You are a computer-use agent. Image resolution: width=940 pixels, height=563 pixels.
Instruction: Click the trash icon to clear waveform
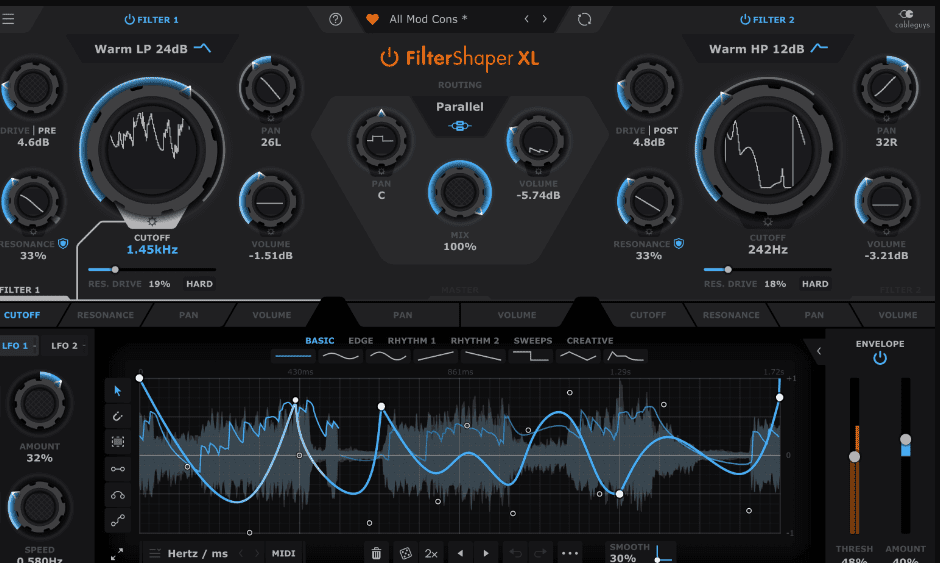pos(376,553)
